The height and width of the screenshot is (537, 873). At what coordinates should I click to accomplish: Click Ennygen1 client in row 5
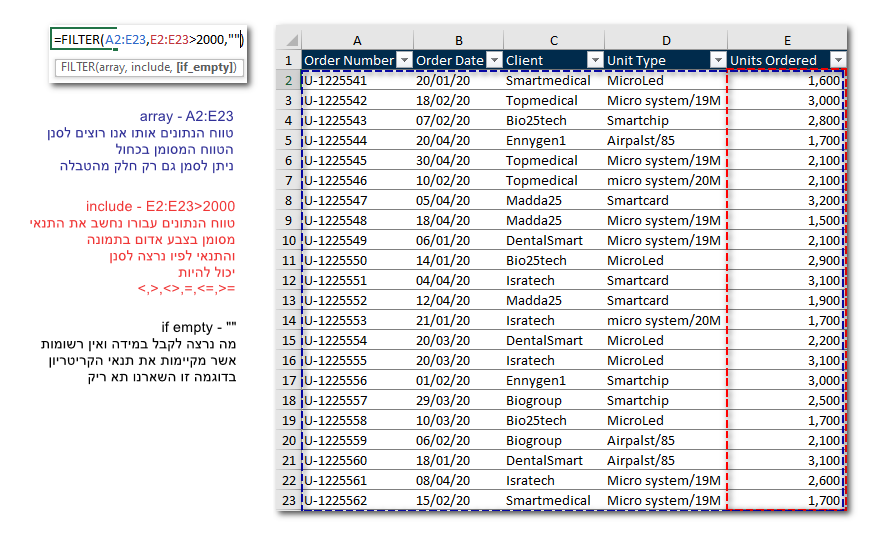coord(553,140)
